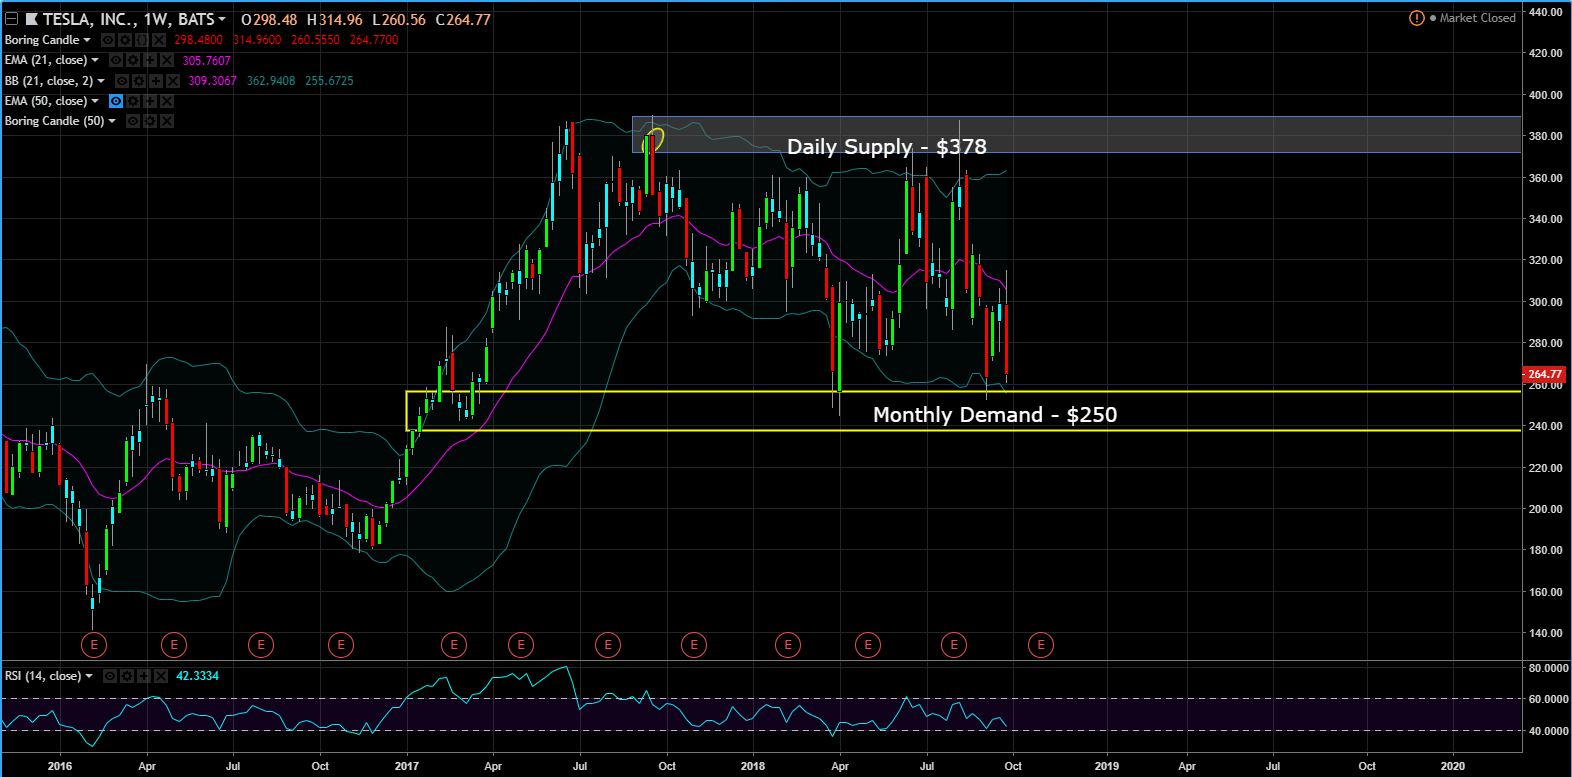Click the BB lower band value 255.6725

(329, 81)
